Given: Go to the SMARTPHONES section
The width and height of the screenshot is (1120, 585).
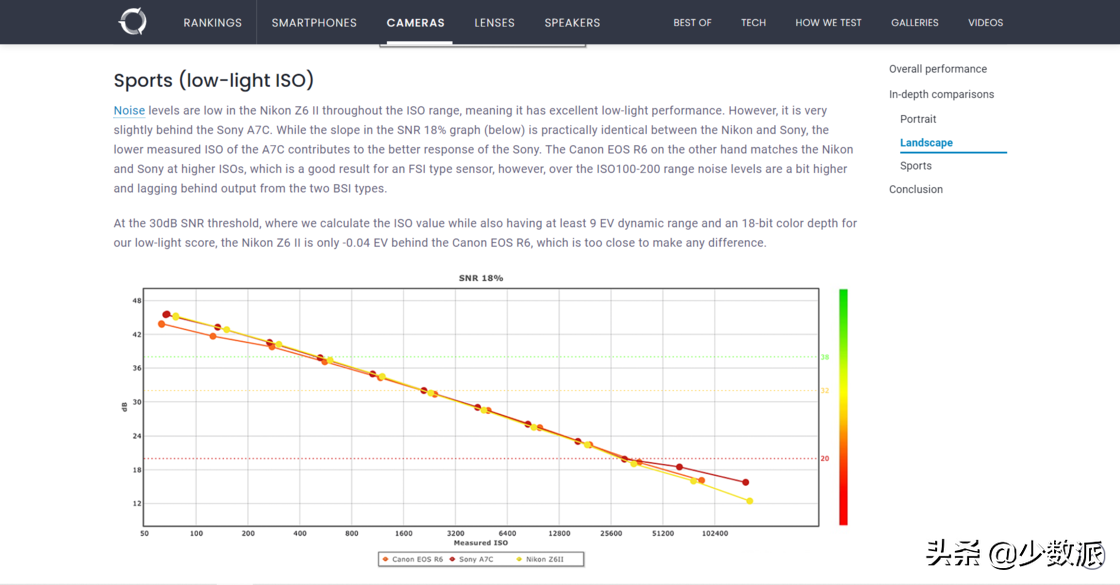Looking at the screenshot, I should click(x=314, y=23).
